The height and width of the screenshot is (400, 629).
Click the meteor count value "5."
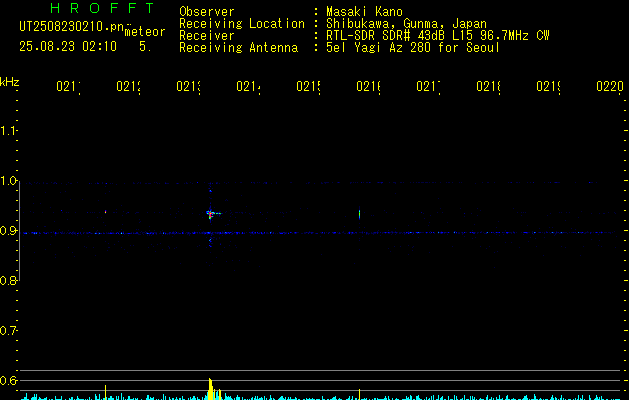(x=145, y=47)
